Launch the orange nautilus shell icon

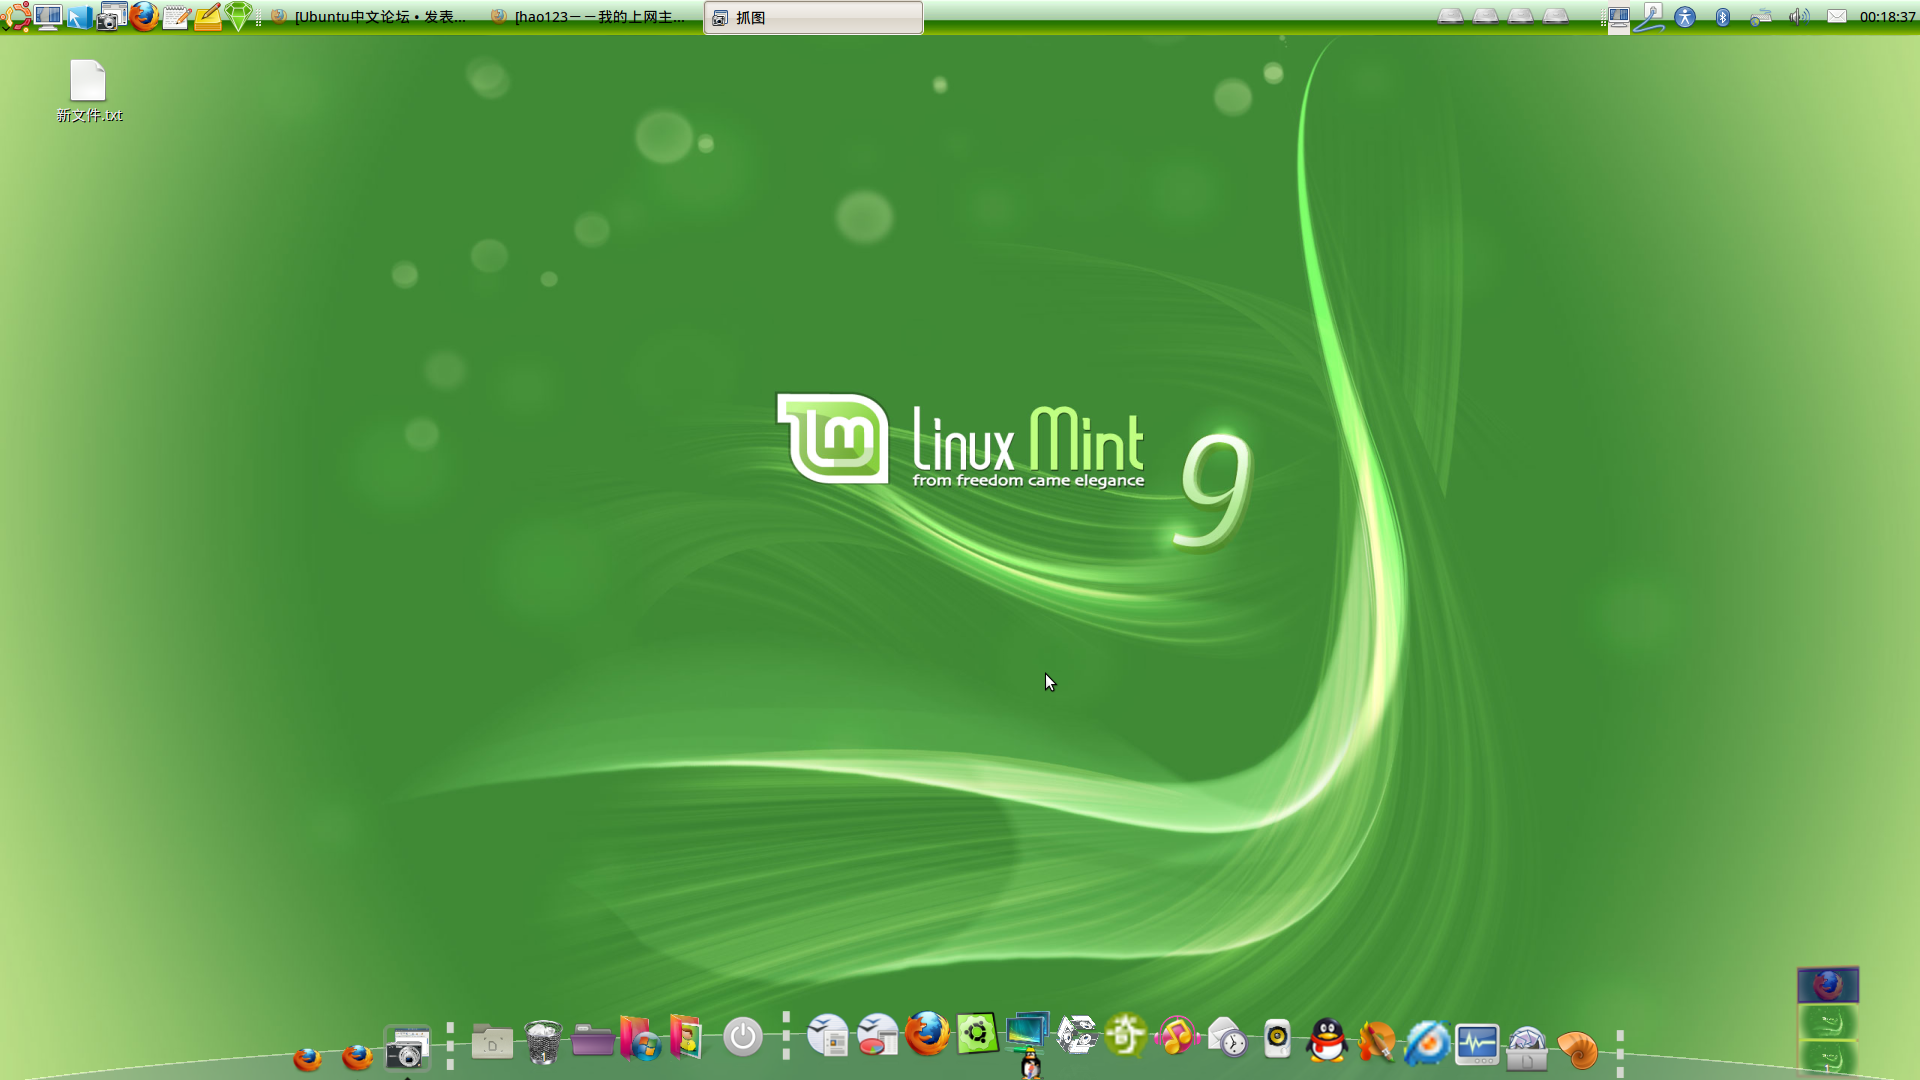point(1577,1051)
